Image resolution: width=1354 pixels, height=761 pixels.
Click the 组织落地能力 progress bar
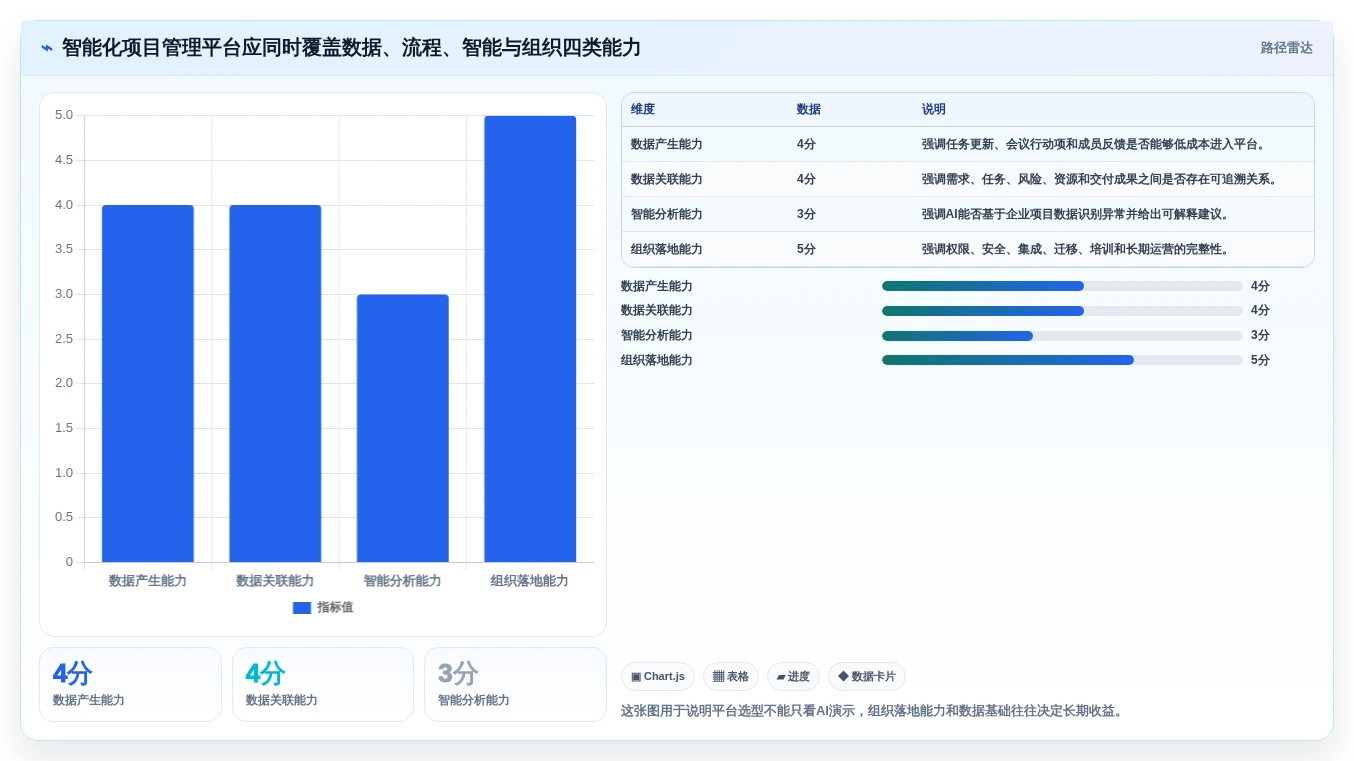1062,360
